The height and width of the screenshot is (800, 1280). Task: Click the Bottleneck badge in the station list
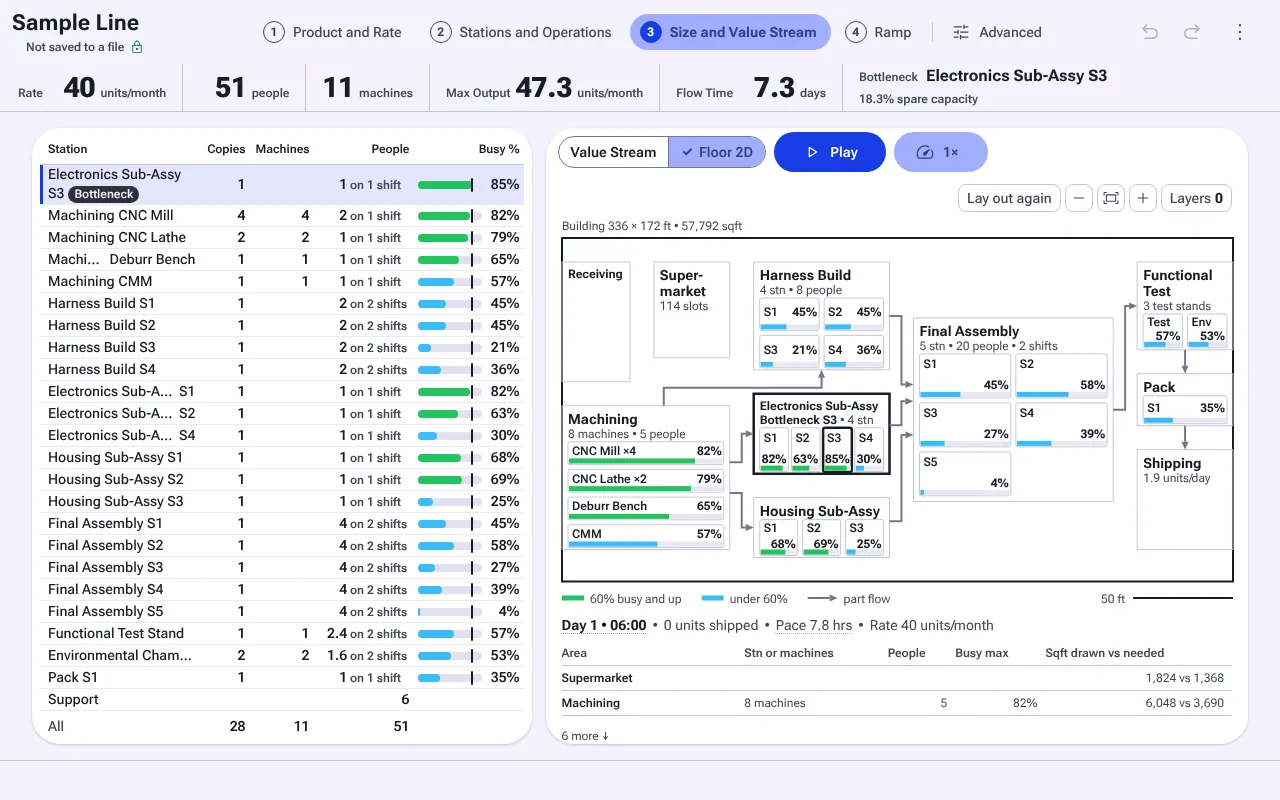pos(104,194)
